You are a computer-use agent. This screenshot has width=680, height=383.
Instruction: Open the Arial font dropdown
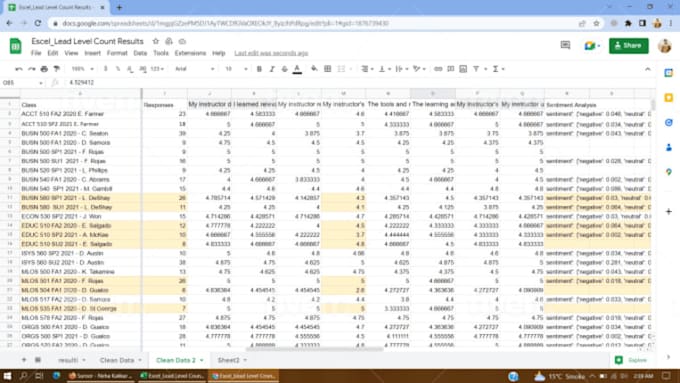coord(194,69)
